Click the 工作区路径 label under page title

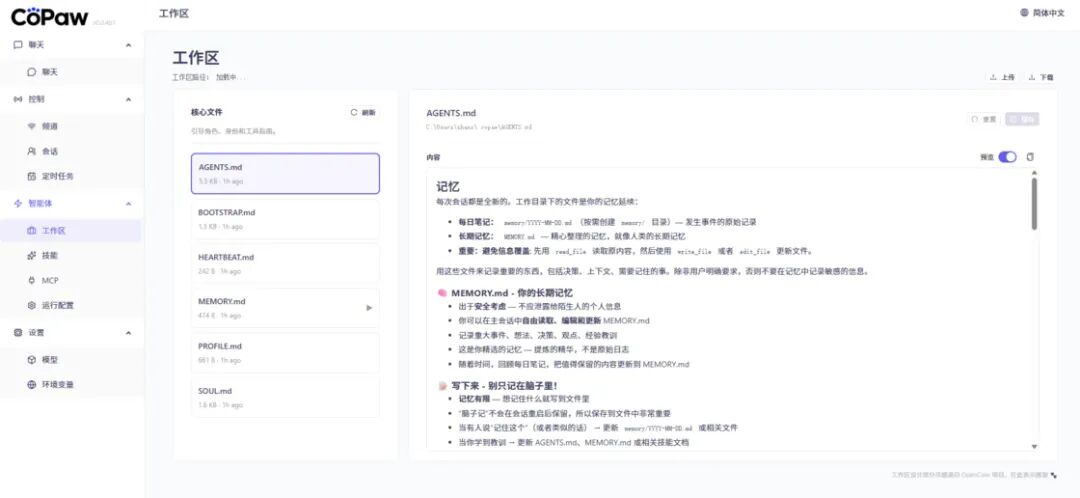pyautogui.click(x=191, y=78)
